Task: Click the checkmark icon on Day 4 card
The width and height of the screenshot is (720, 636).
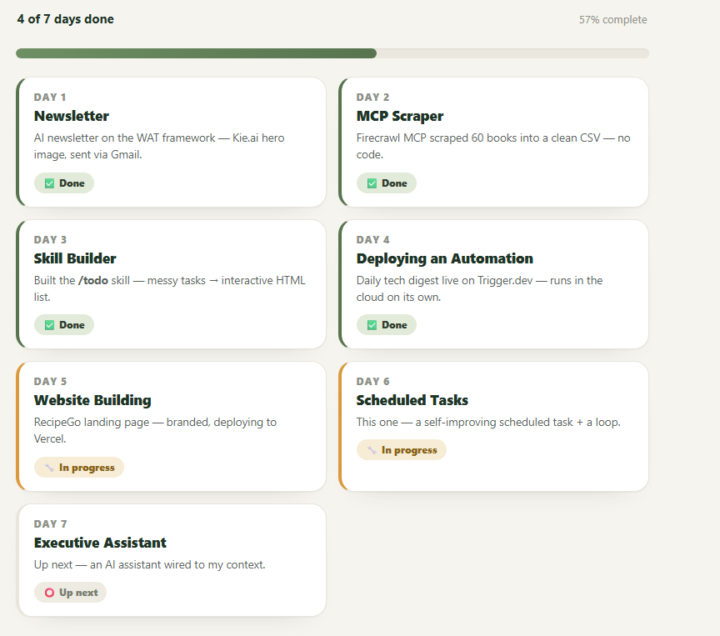Action: (371, 325)
